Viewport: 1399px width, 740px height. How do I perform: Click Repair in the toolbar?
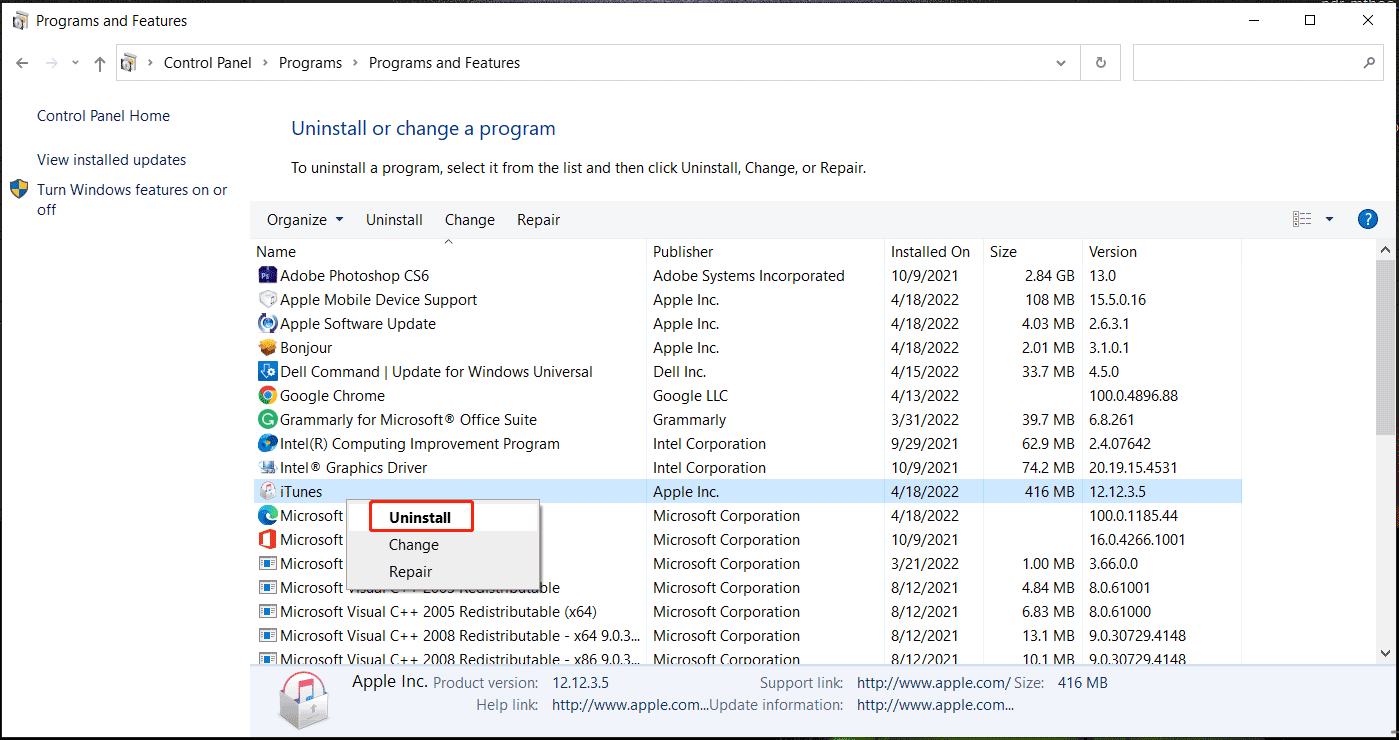pyautogui.click(x=538, y=219)
